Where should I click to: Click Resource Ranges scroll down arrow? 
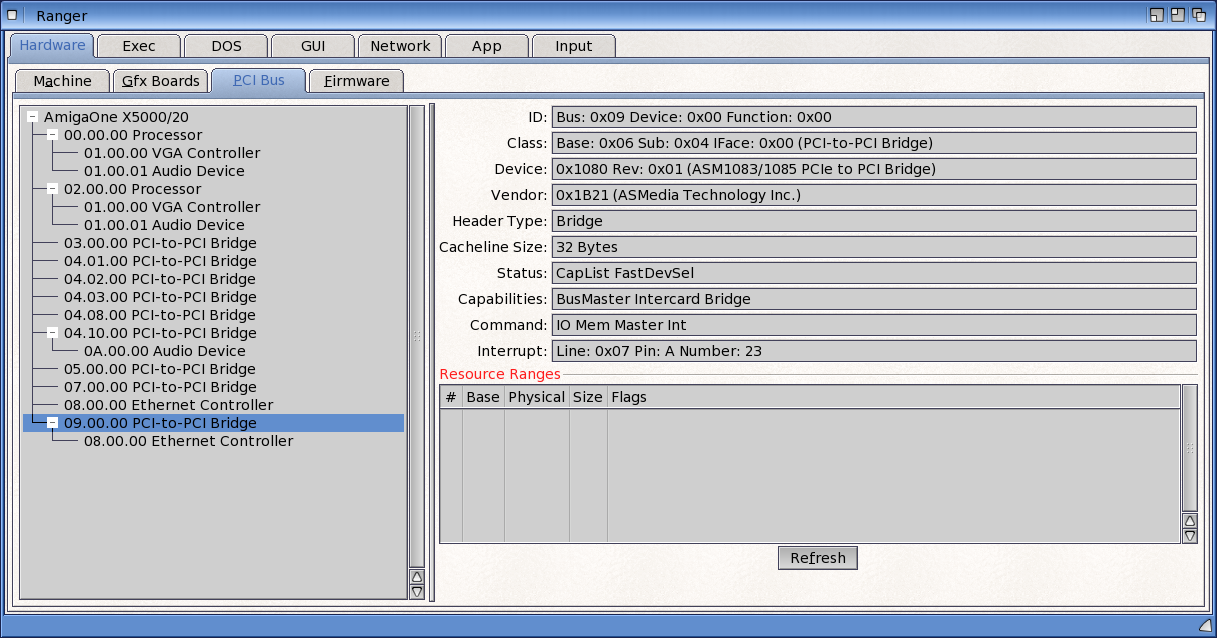[1189, 536]
